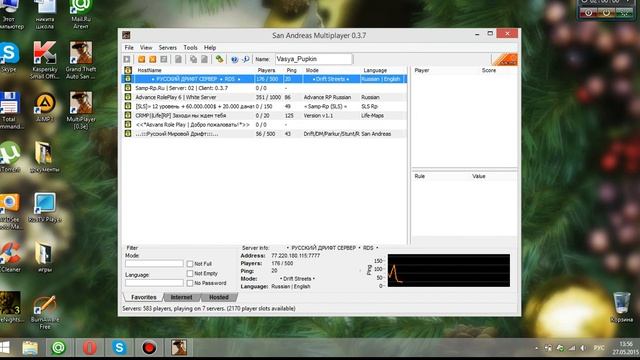Select the Advance RolePlay 6 White Server row
This screenshot has width=640, height=360.
[x=265, y=97]
